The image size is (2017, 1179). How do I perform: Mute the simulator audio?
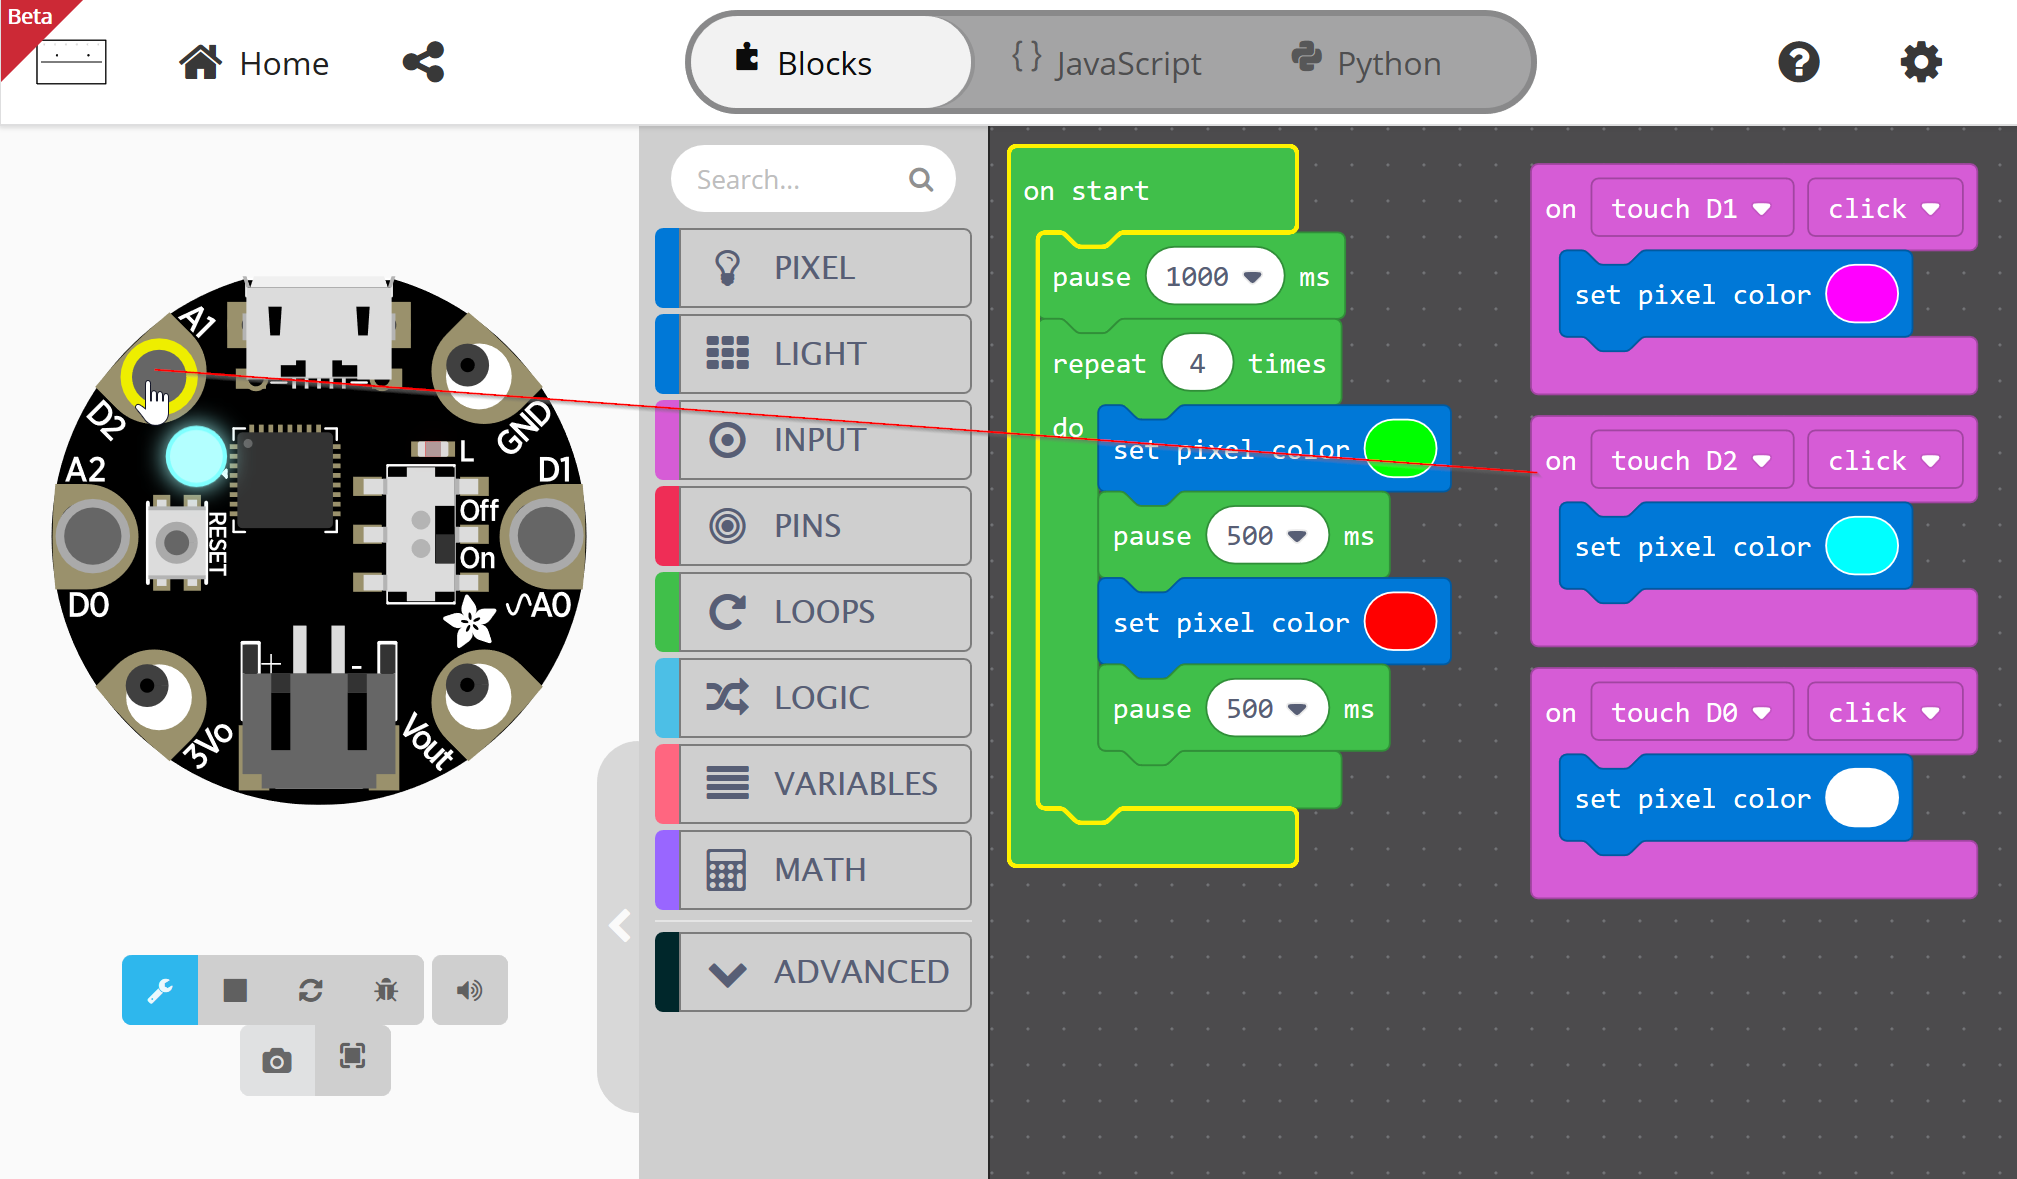tap(469, 990)
